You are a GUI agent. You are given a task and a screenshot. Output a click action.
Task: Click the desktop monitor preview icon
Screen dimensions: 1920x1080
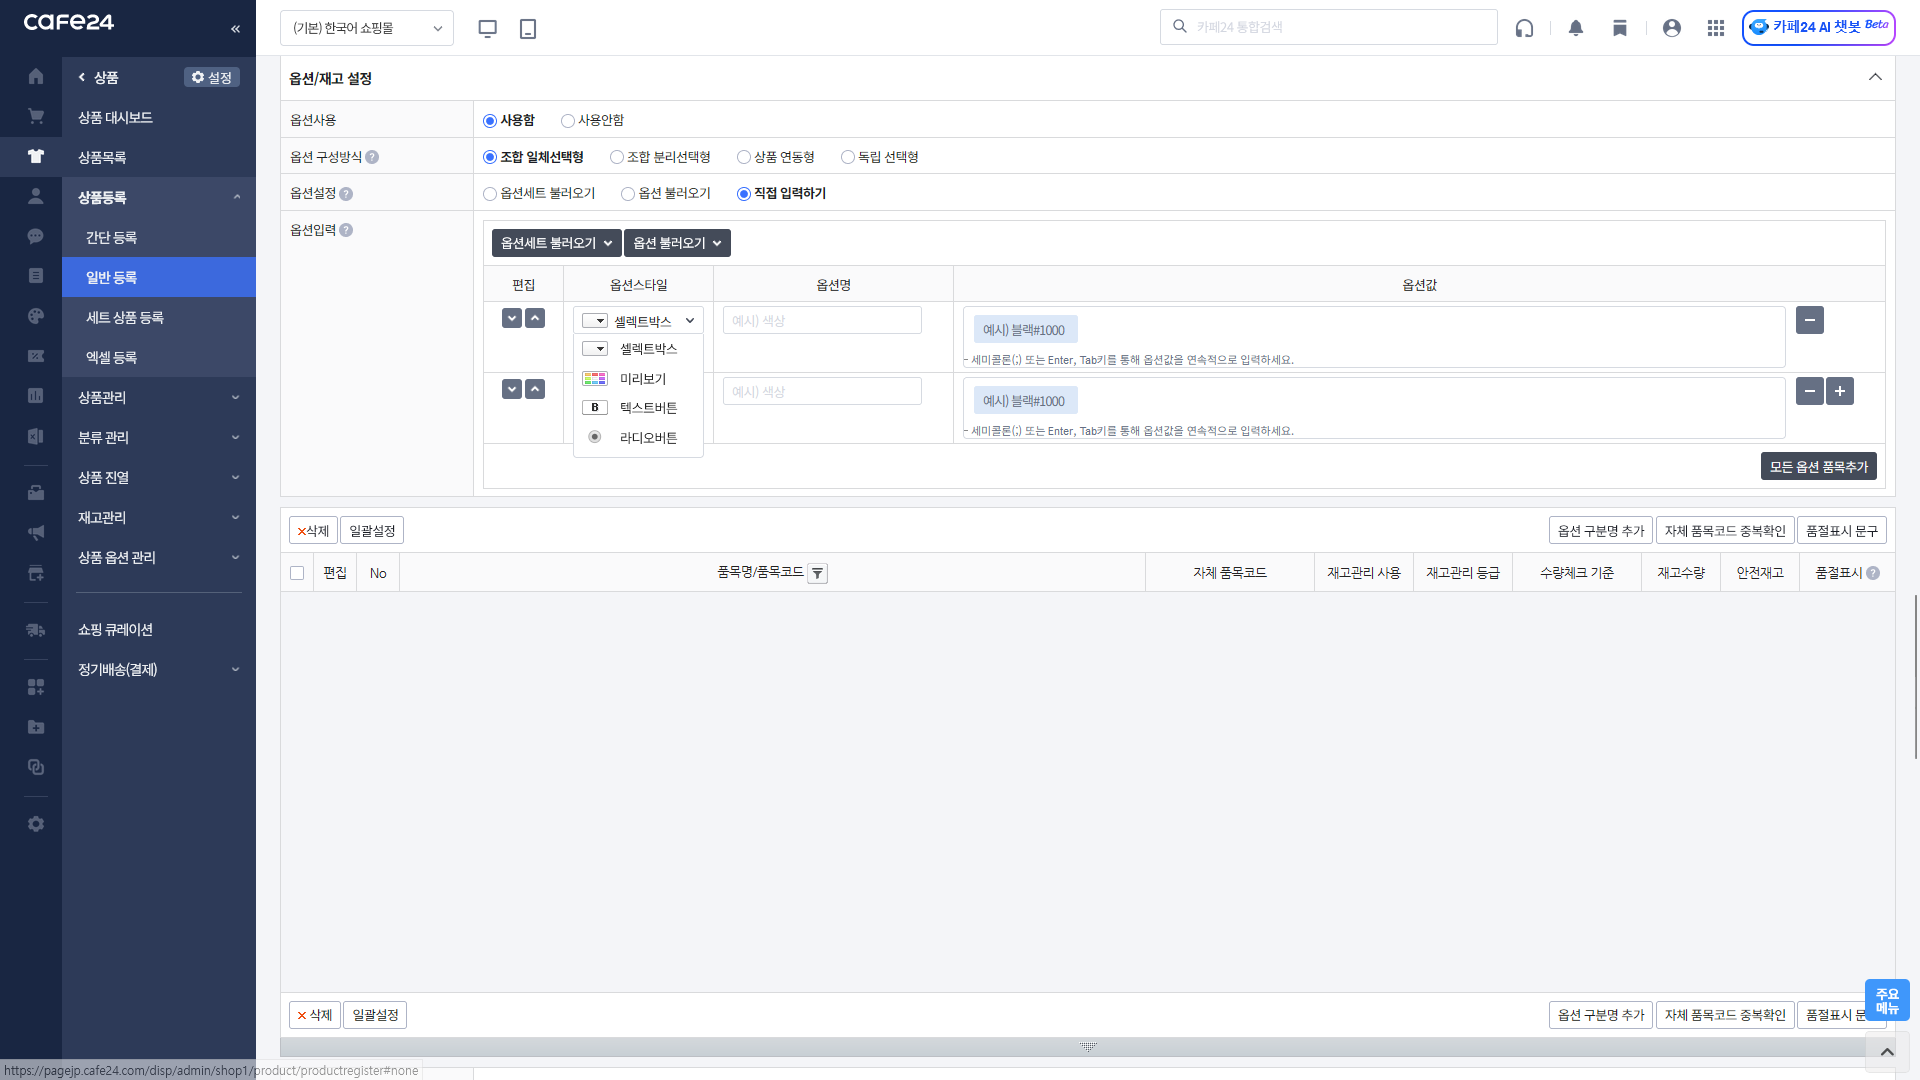(488, 28)
